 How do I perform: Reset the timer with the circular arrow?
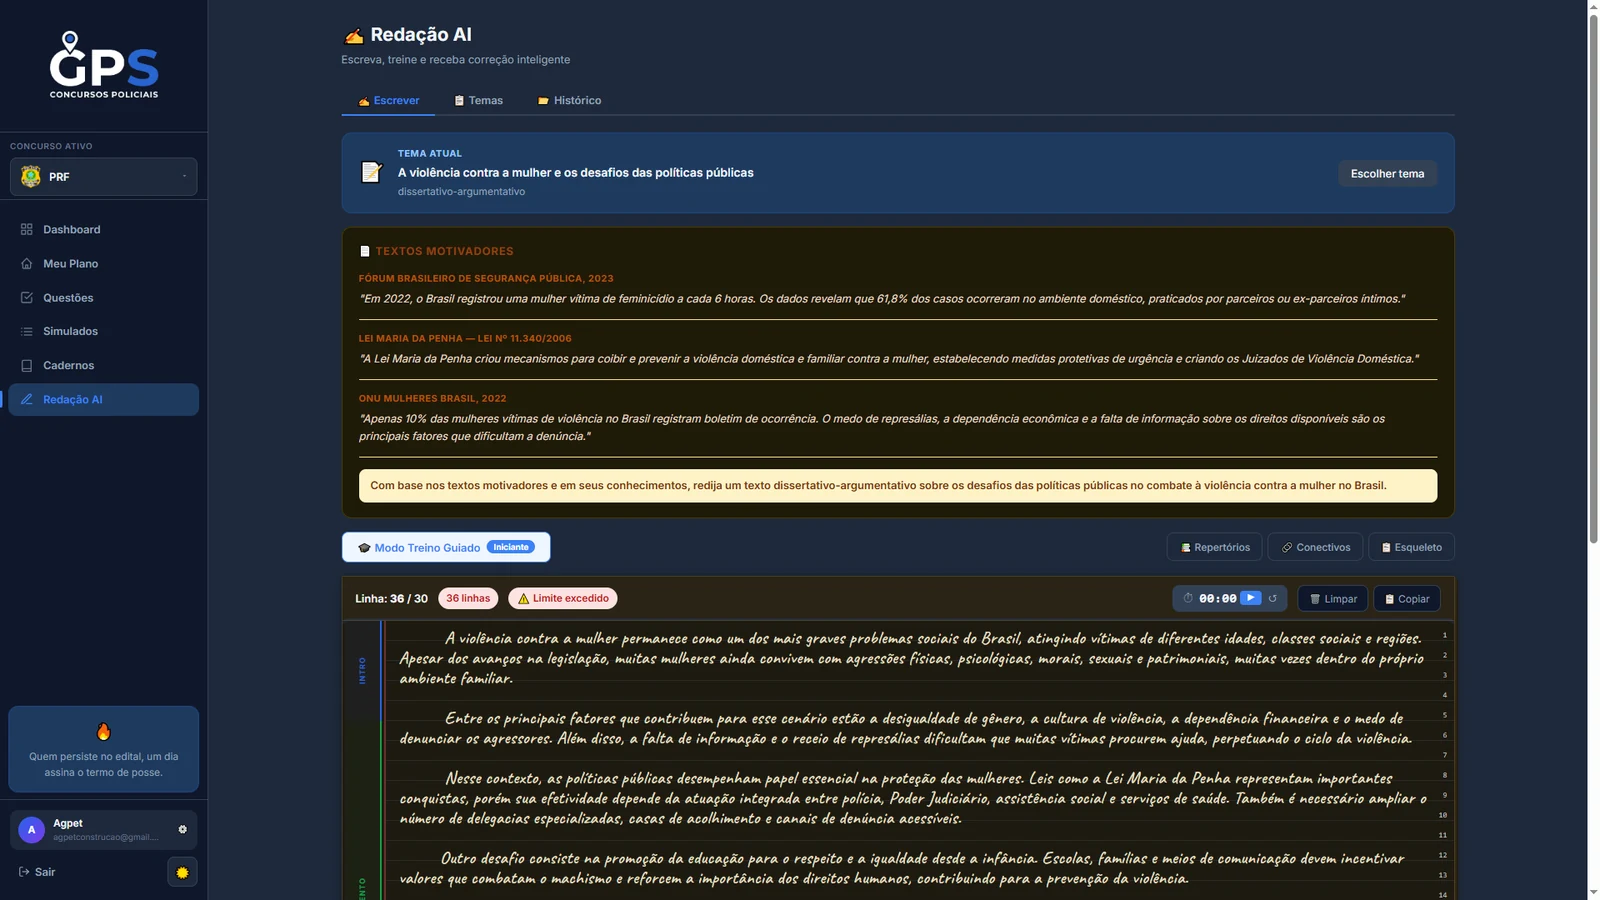pos(1273,599)
